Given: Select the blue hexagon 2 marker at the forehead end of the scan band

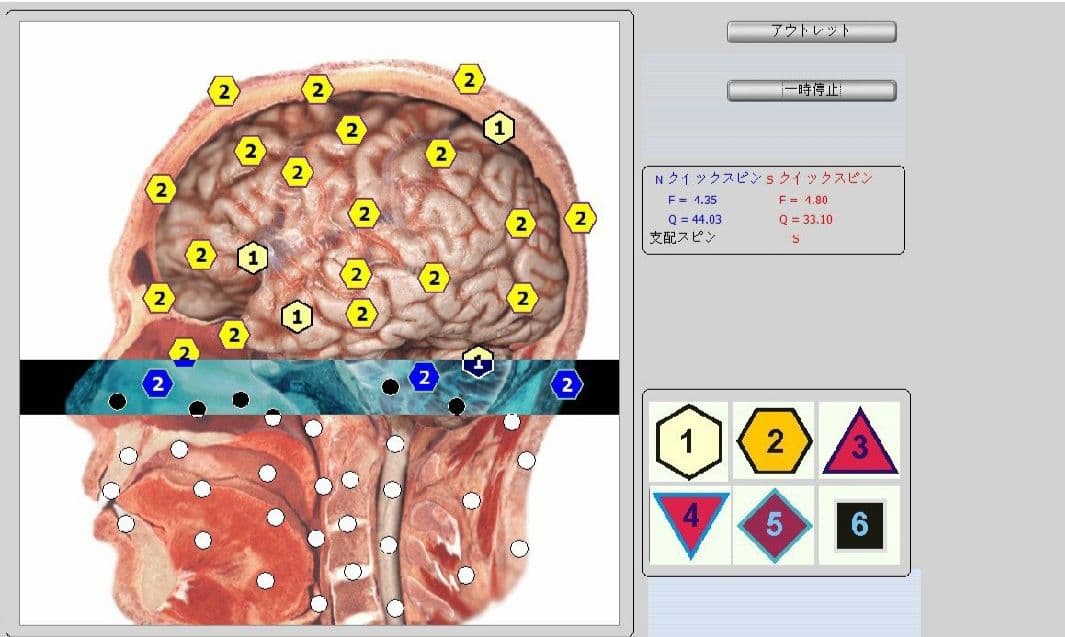Looking at the screenshot, I should pos(158,383).
